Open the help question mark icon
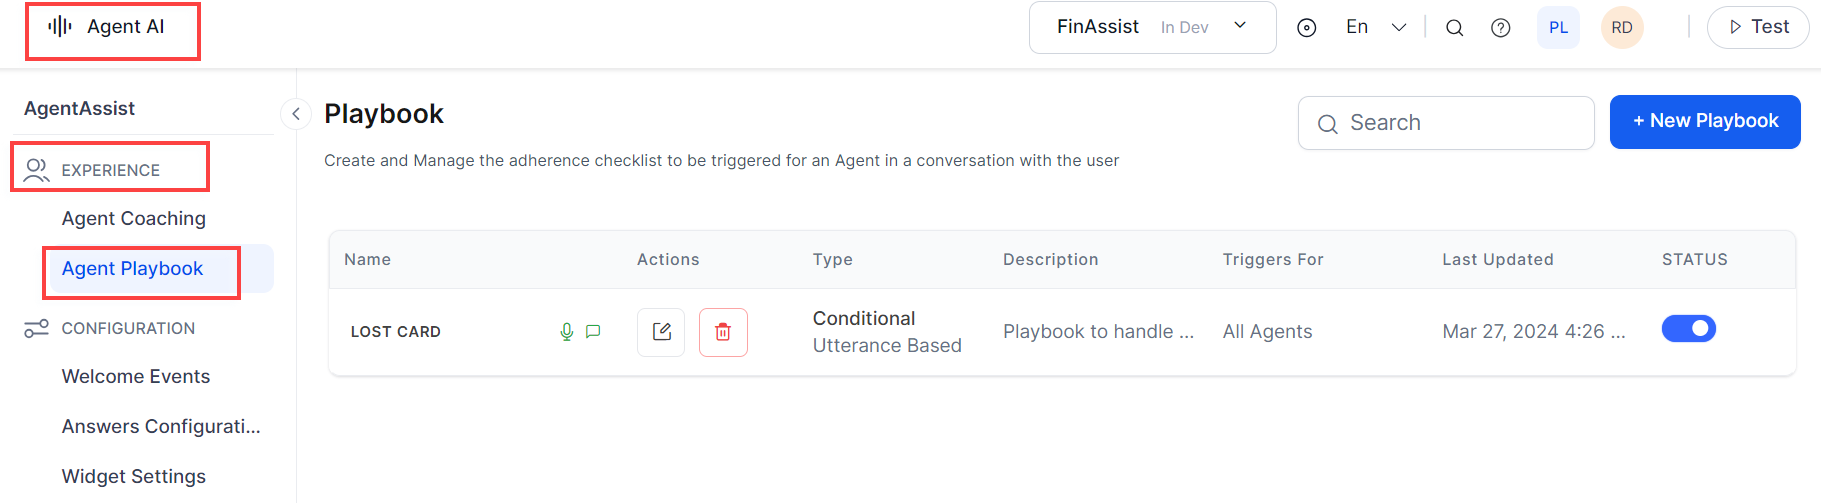 pos(1500,28)
